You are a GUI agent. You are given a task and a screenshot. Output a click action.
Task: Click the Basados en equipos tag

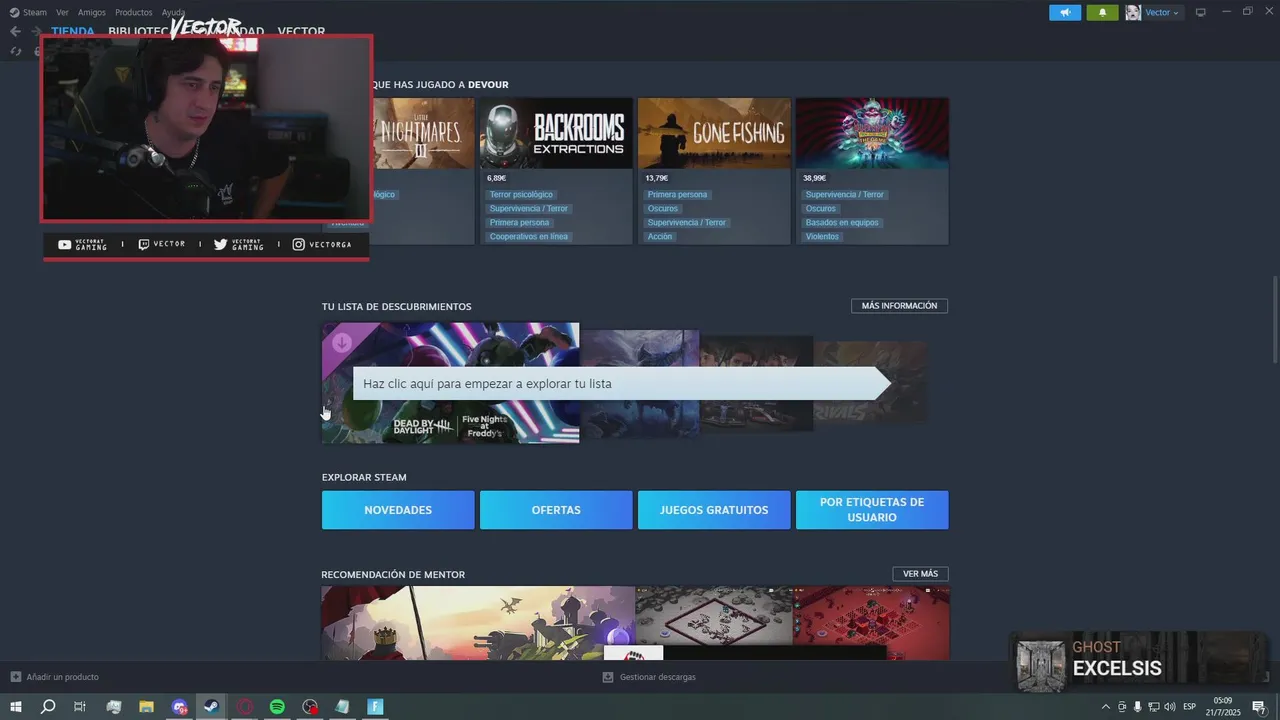[x=842, y=223]
